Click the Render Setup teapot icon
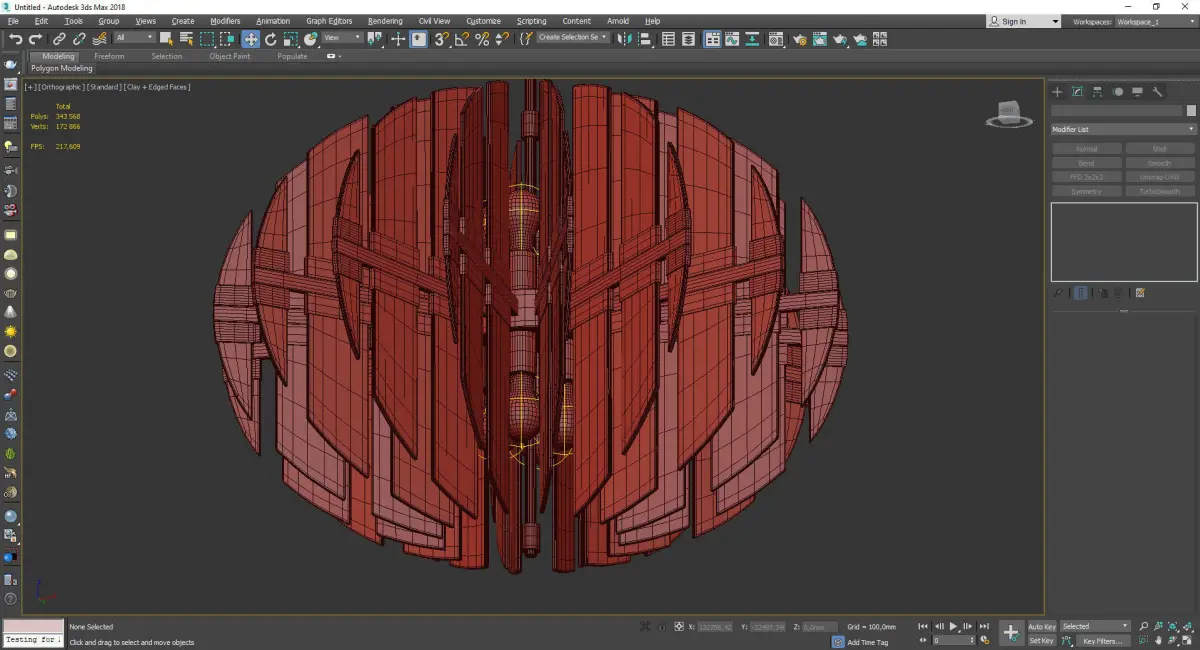The height and width of the screenshot is (650, 1200). (x=800, y=39)
